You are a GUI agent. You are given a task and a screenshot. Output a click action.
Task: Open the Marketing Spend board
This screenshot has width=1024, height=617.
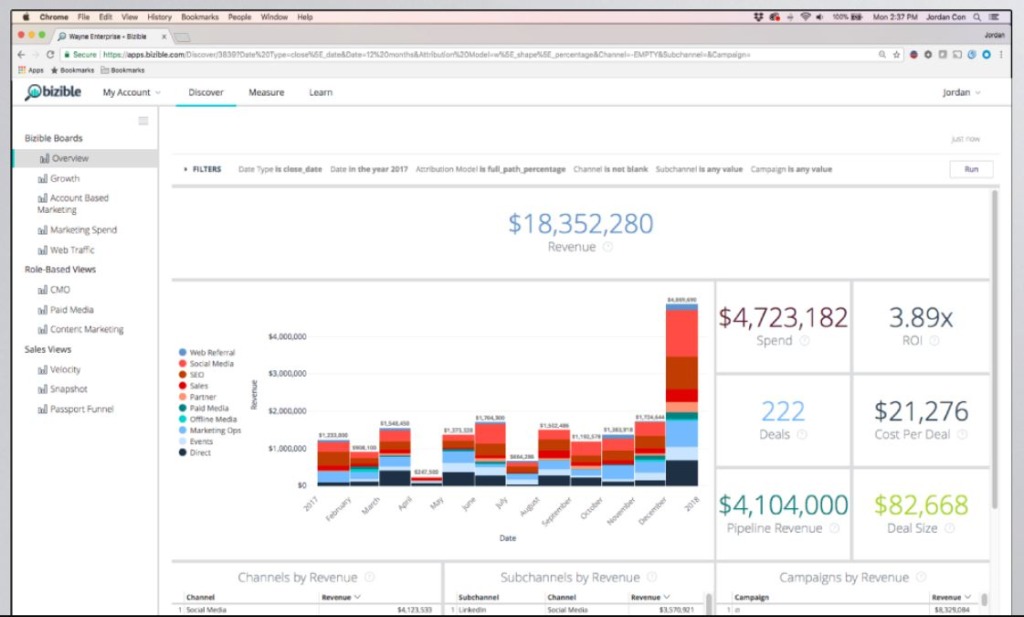tap(84, 230)
